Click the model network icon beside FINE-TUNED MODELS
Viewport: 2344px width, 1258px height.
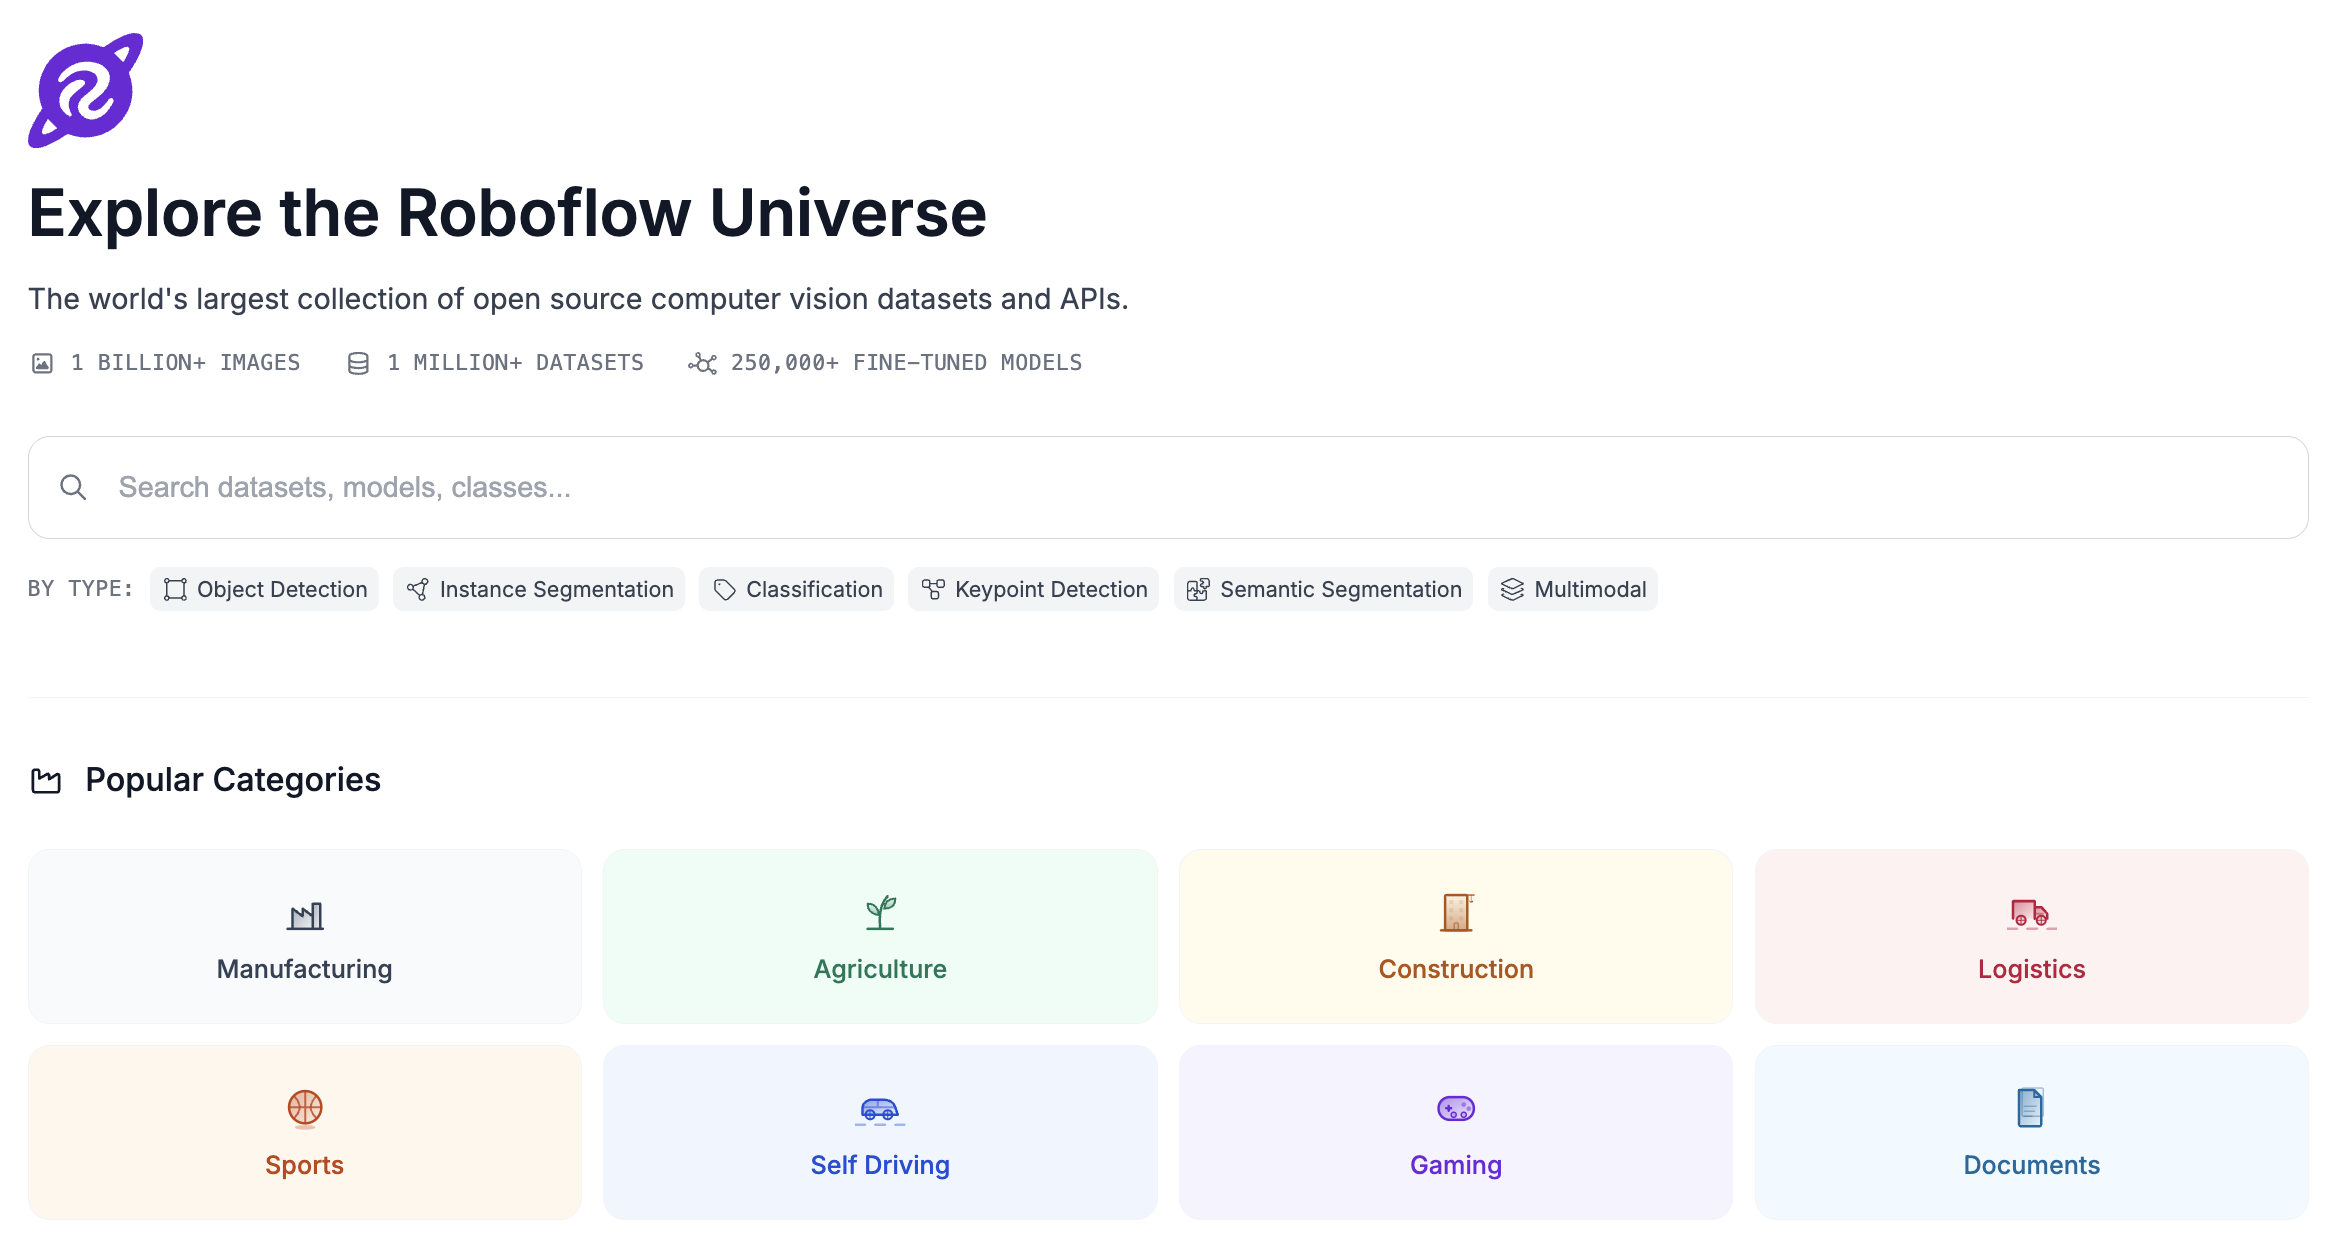tap(702, 363)
